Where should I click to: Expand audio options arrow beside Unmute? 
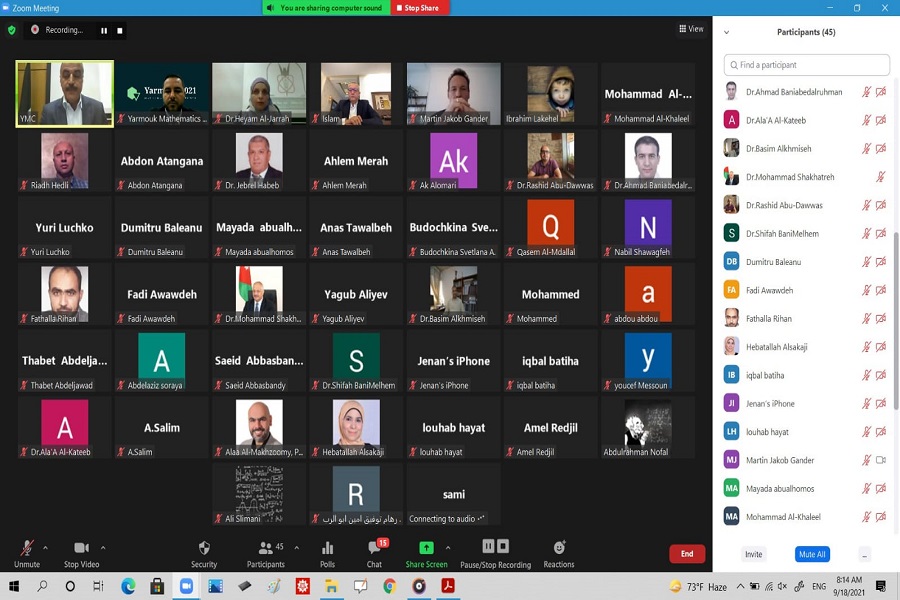[46, 547]
